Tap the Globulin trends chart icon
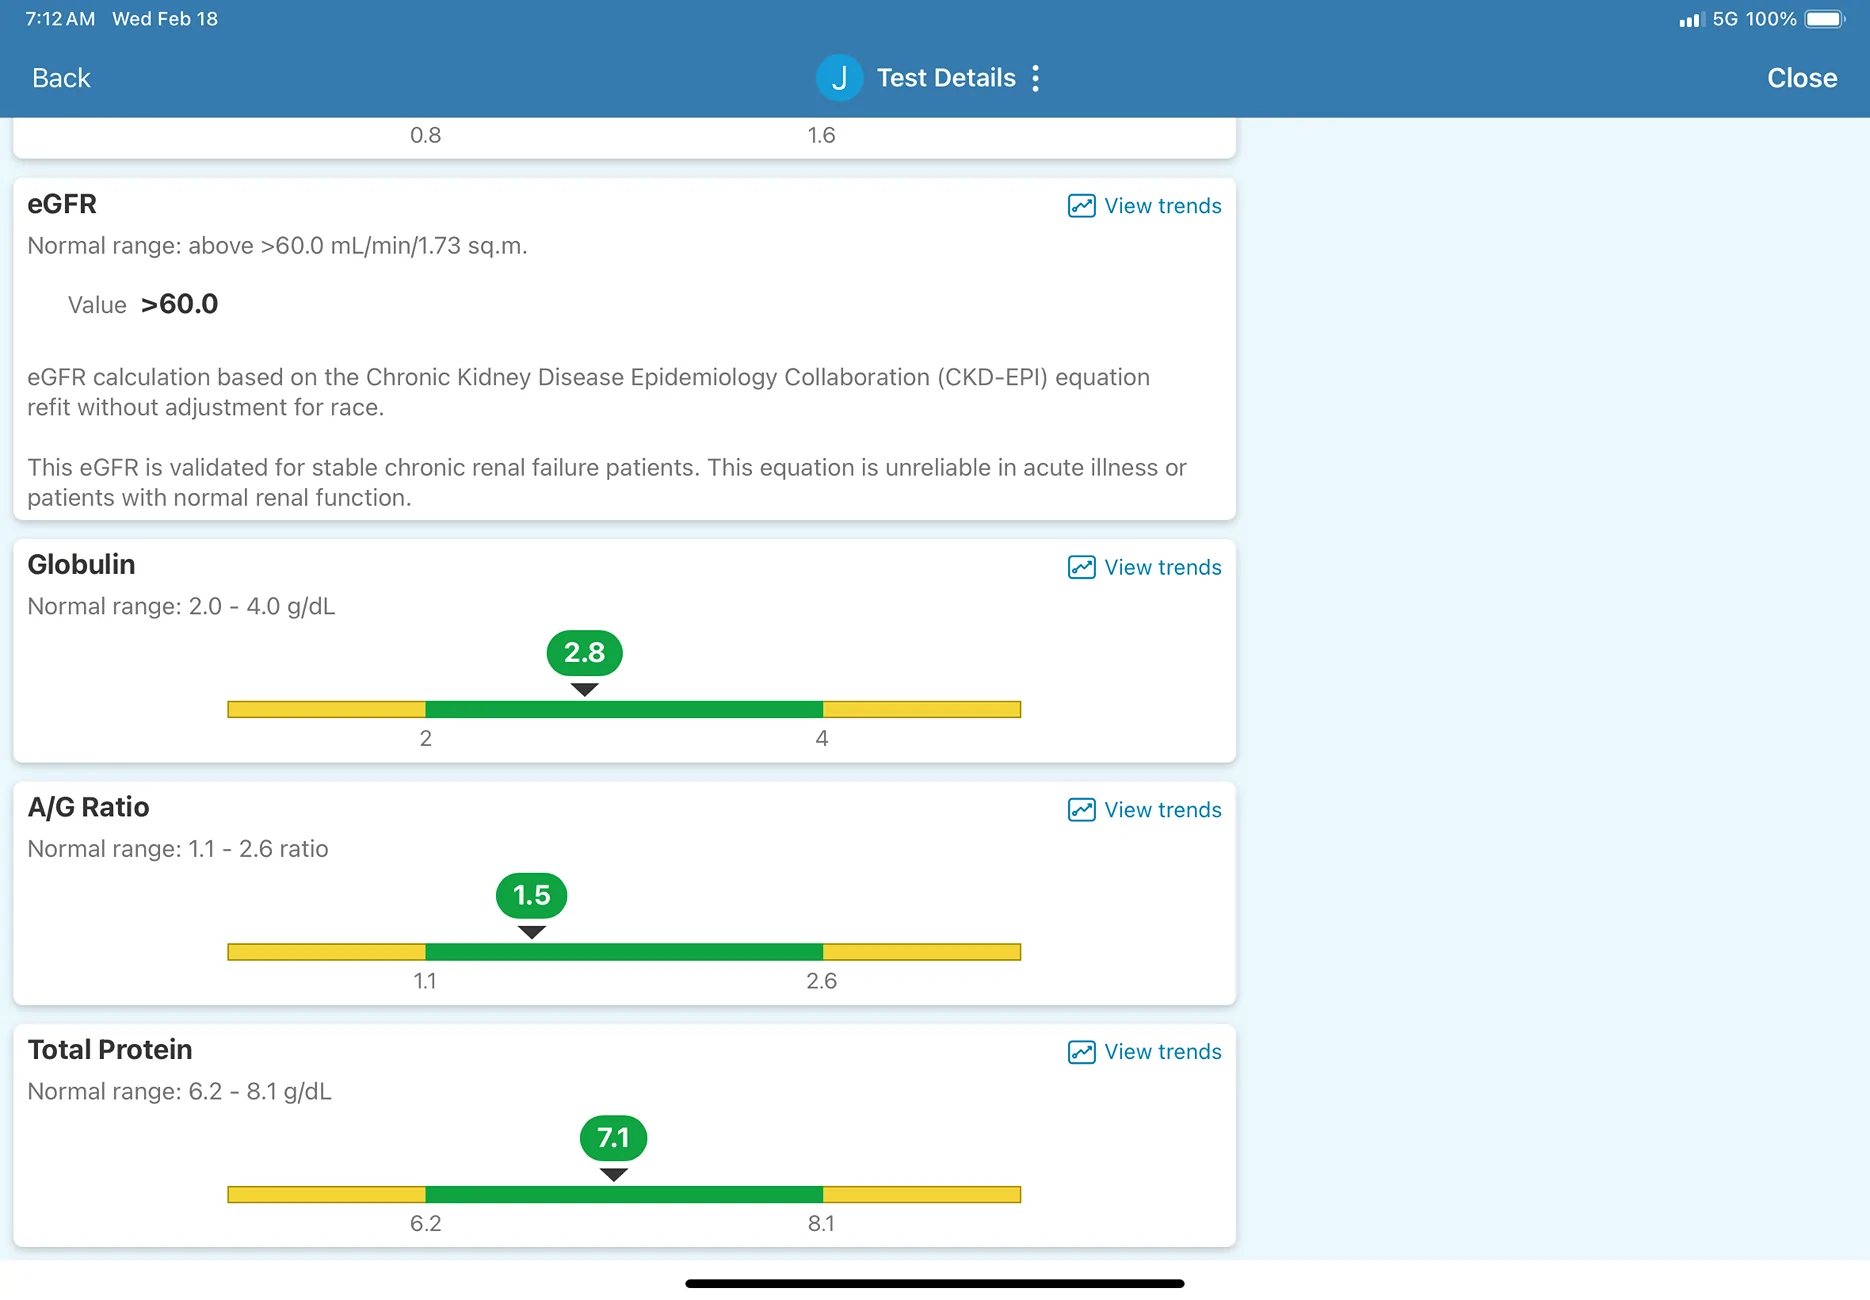The height and width of the screenshot is (1300, 1870). click(x=1081, y=567)
